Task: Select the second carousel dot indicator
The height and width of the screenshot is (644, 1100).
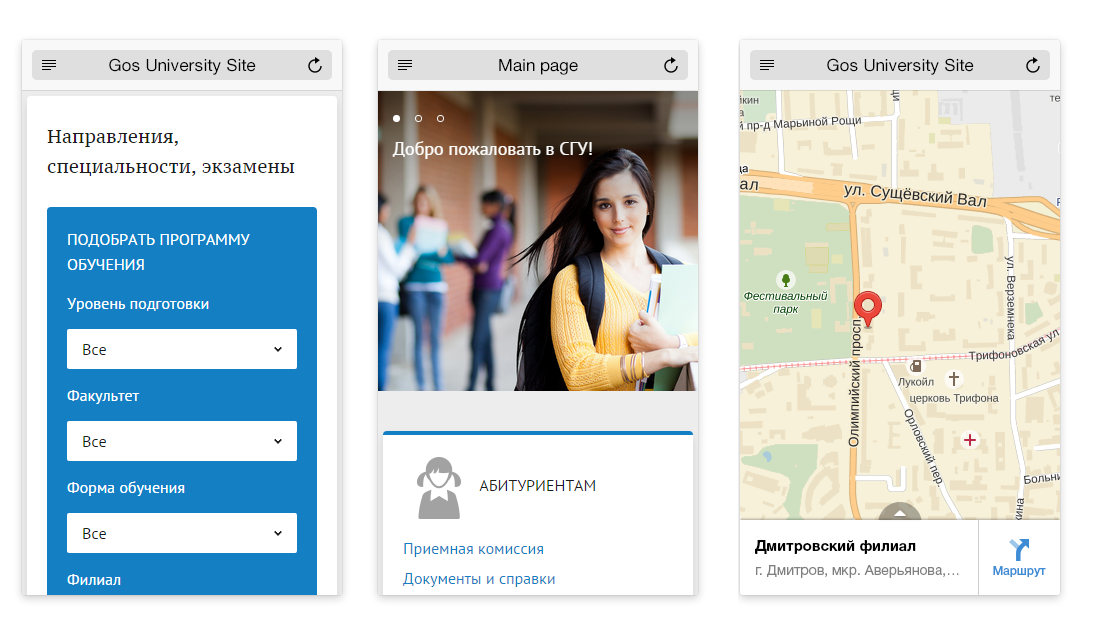Action: click(418, 119)
